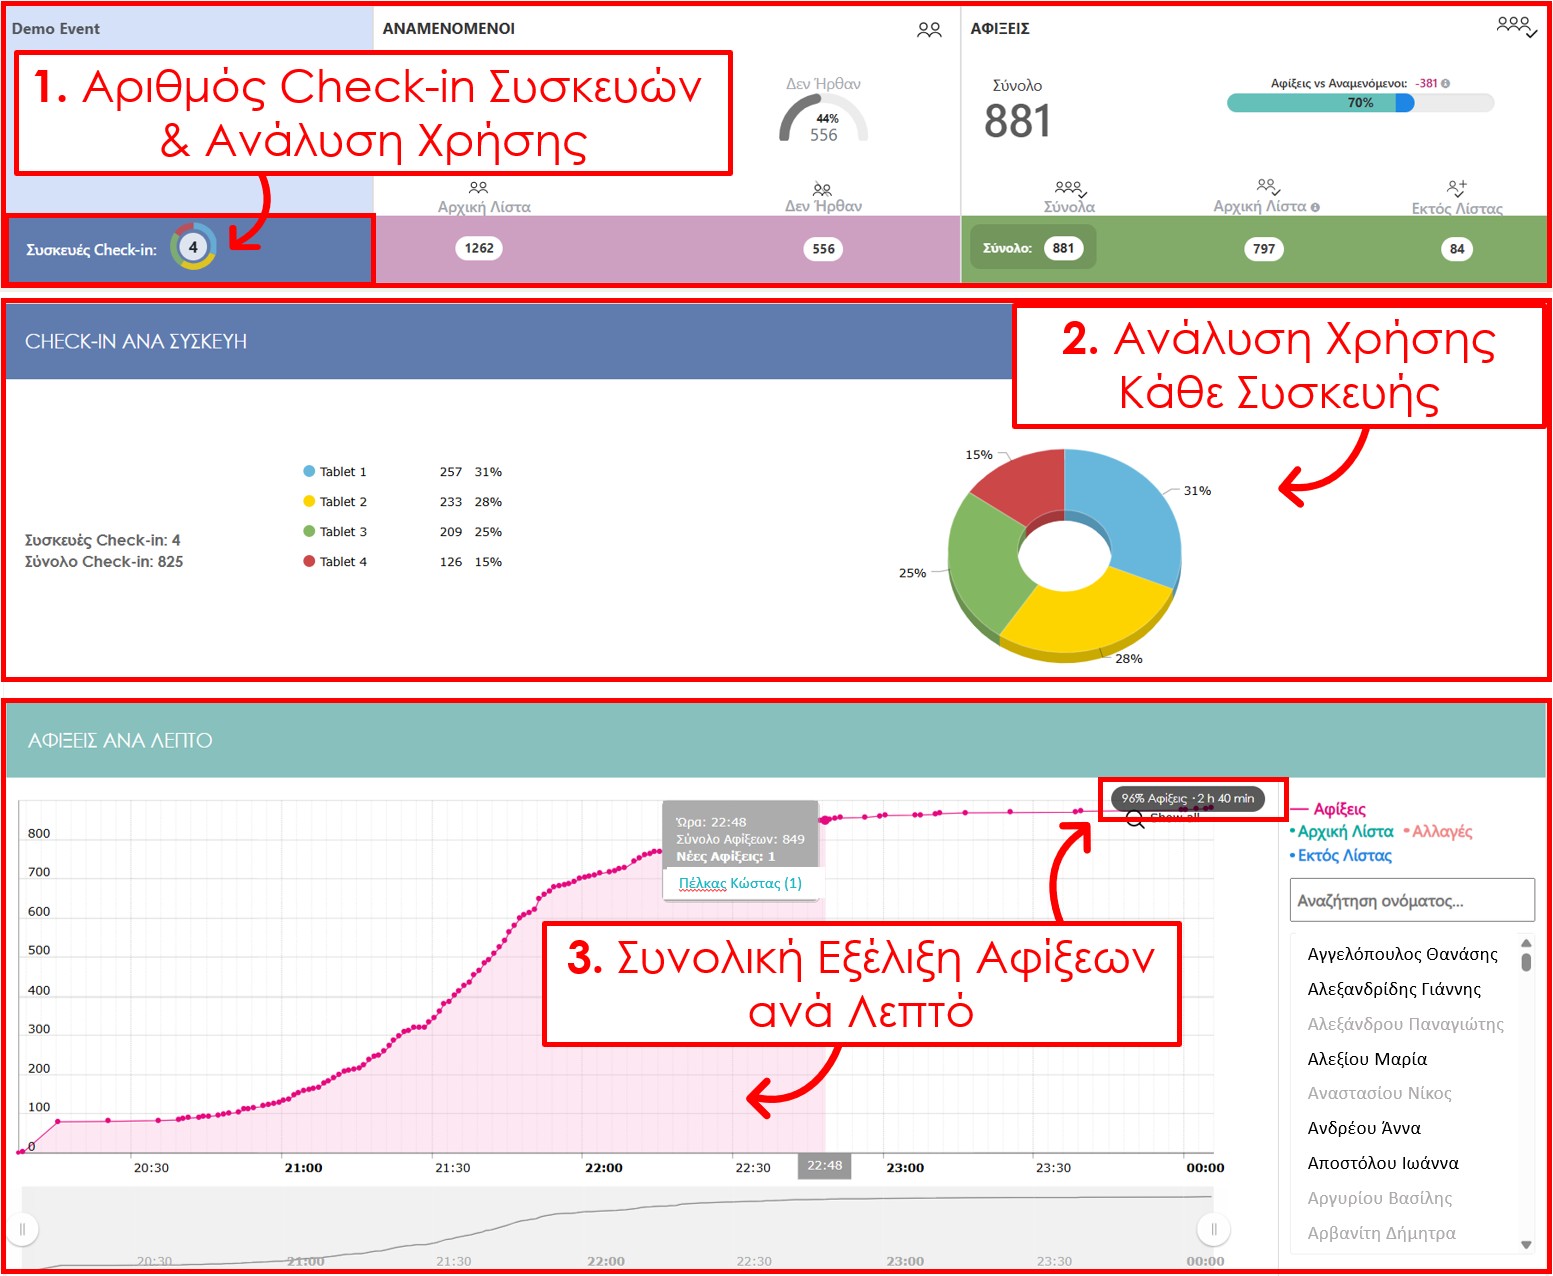This screenshot has height=1276, width=1553.
Task: Select the 797 Αρχική Λίστα count badge
Action: [x=1264, y=249]
